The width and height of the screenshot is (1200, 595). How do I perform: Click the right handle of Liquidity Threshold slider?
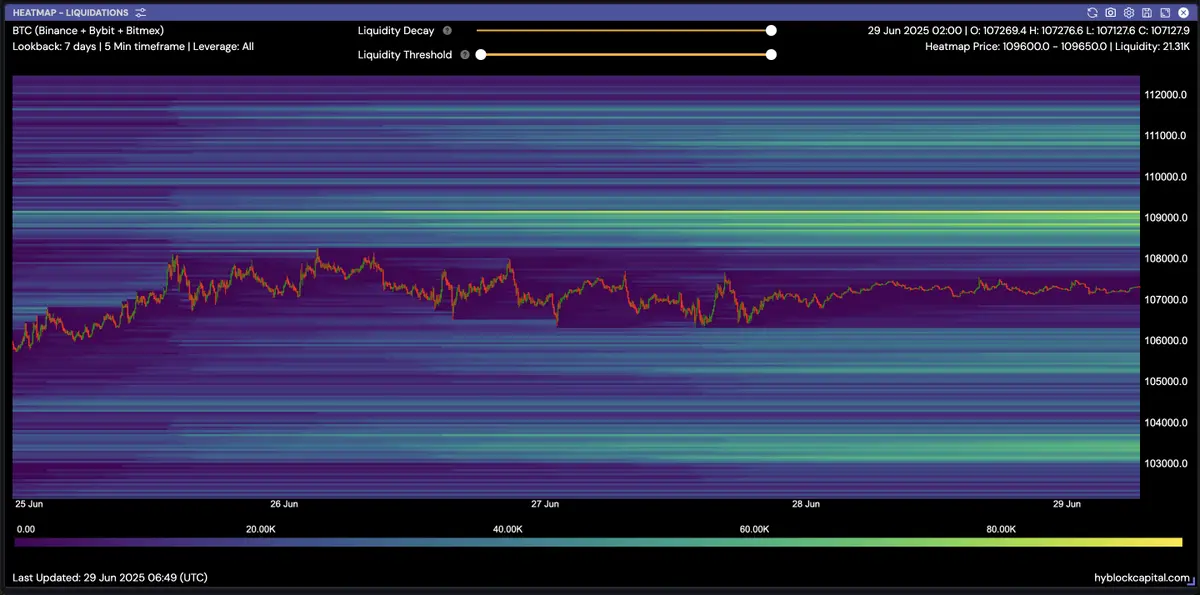[771, 55]
